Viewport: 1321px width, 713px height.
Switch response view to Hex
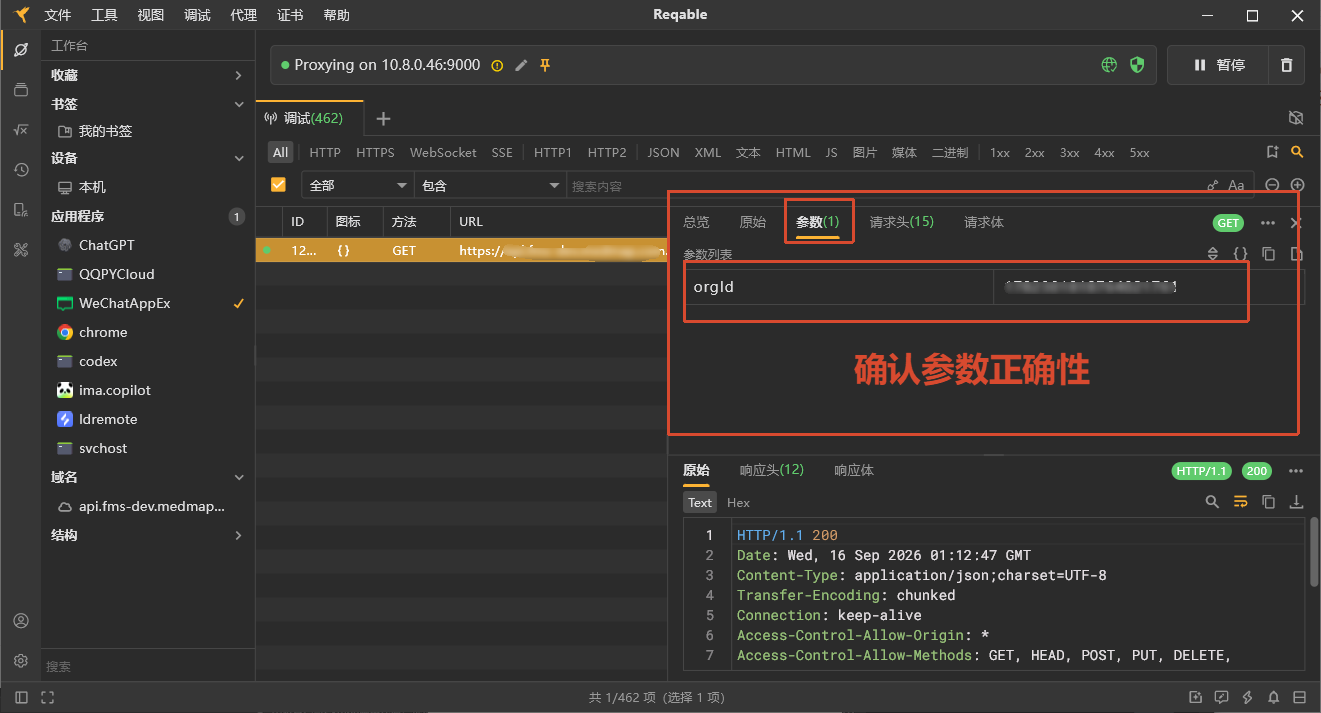click(738, 503)
